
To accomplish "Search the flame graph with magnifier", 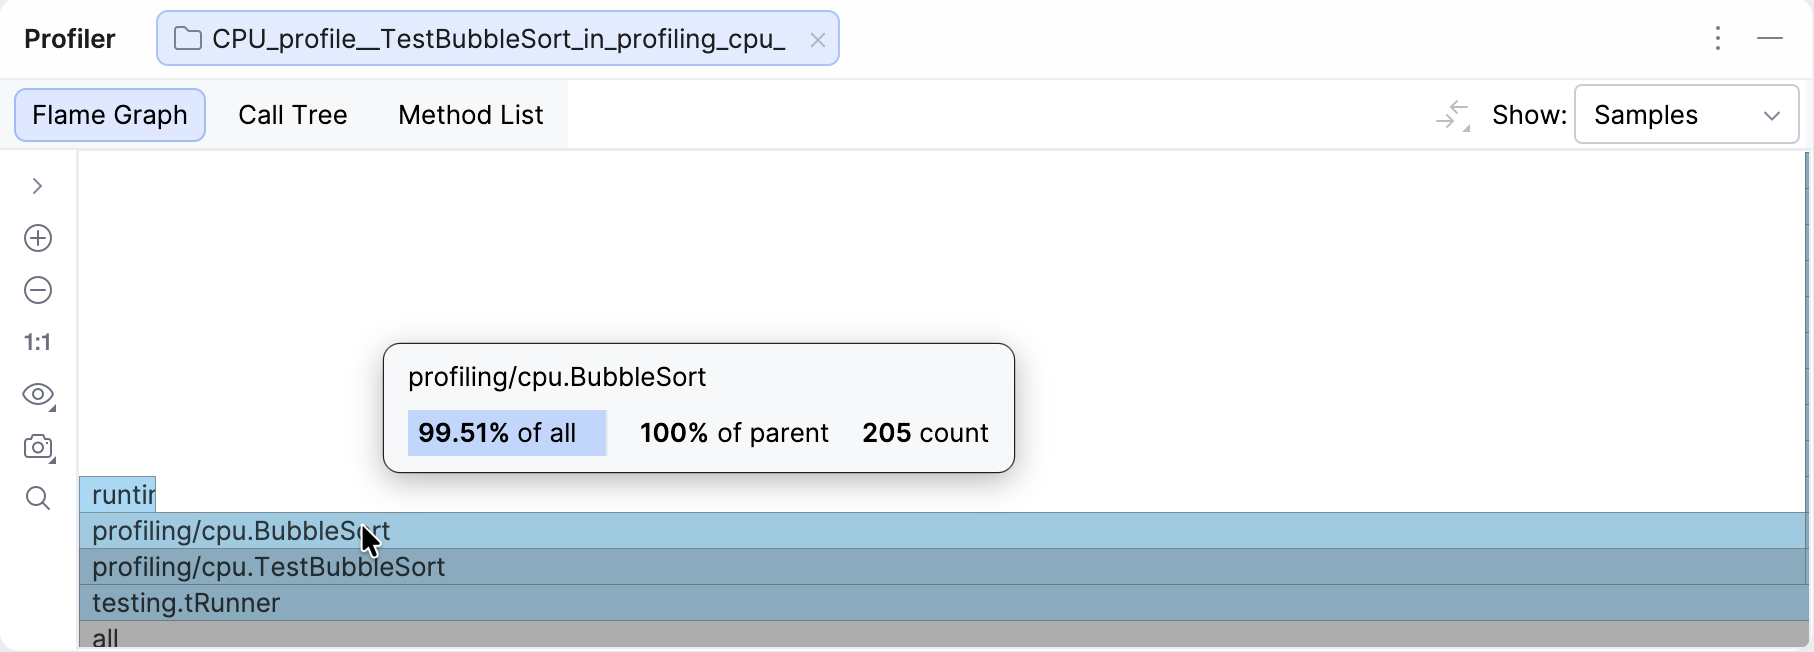I will tap(38, 498).
